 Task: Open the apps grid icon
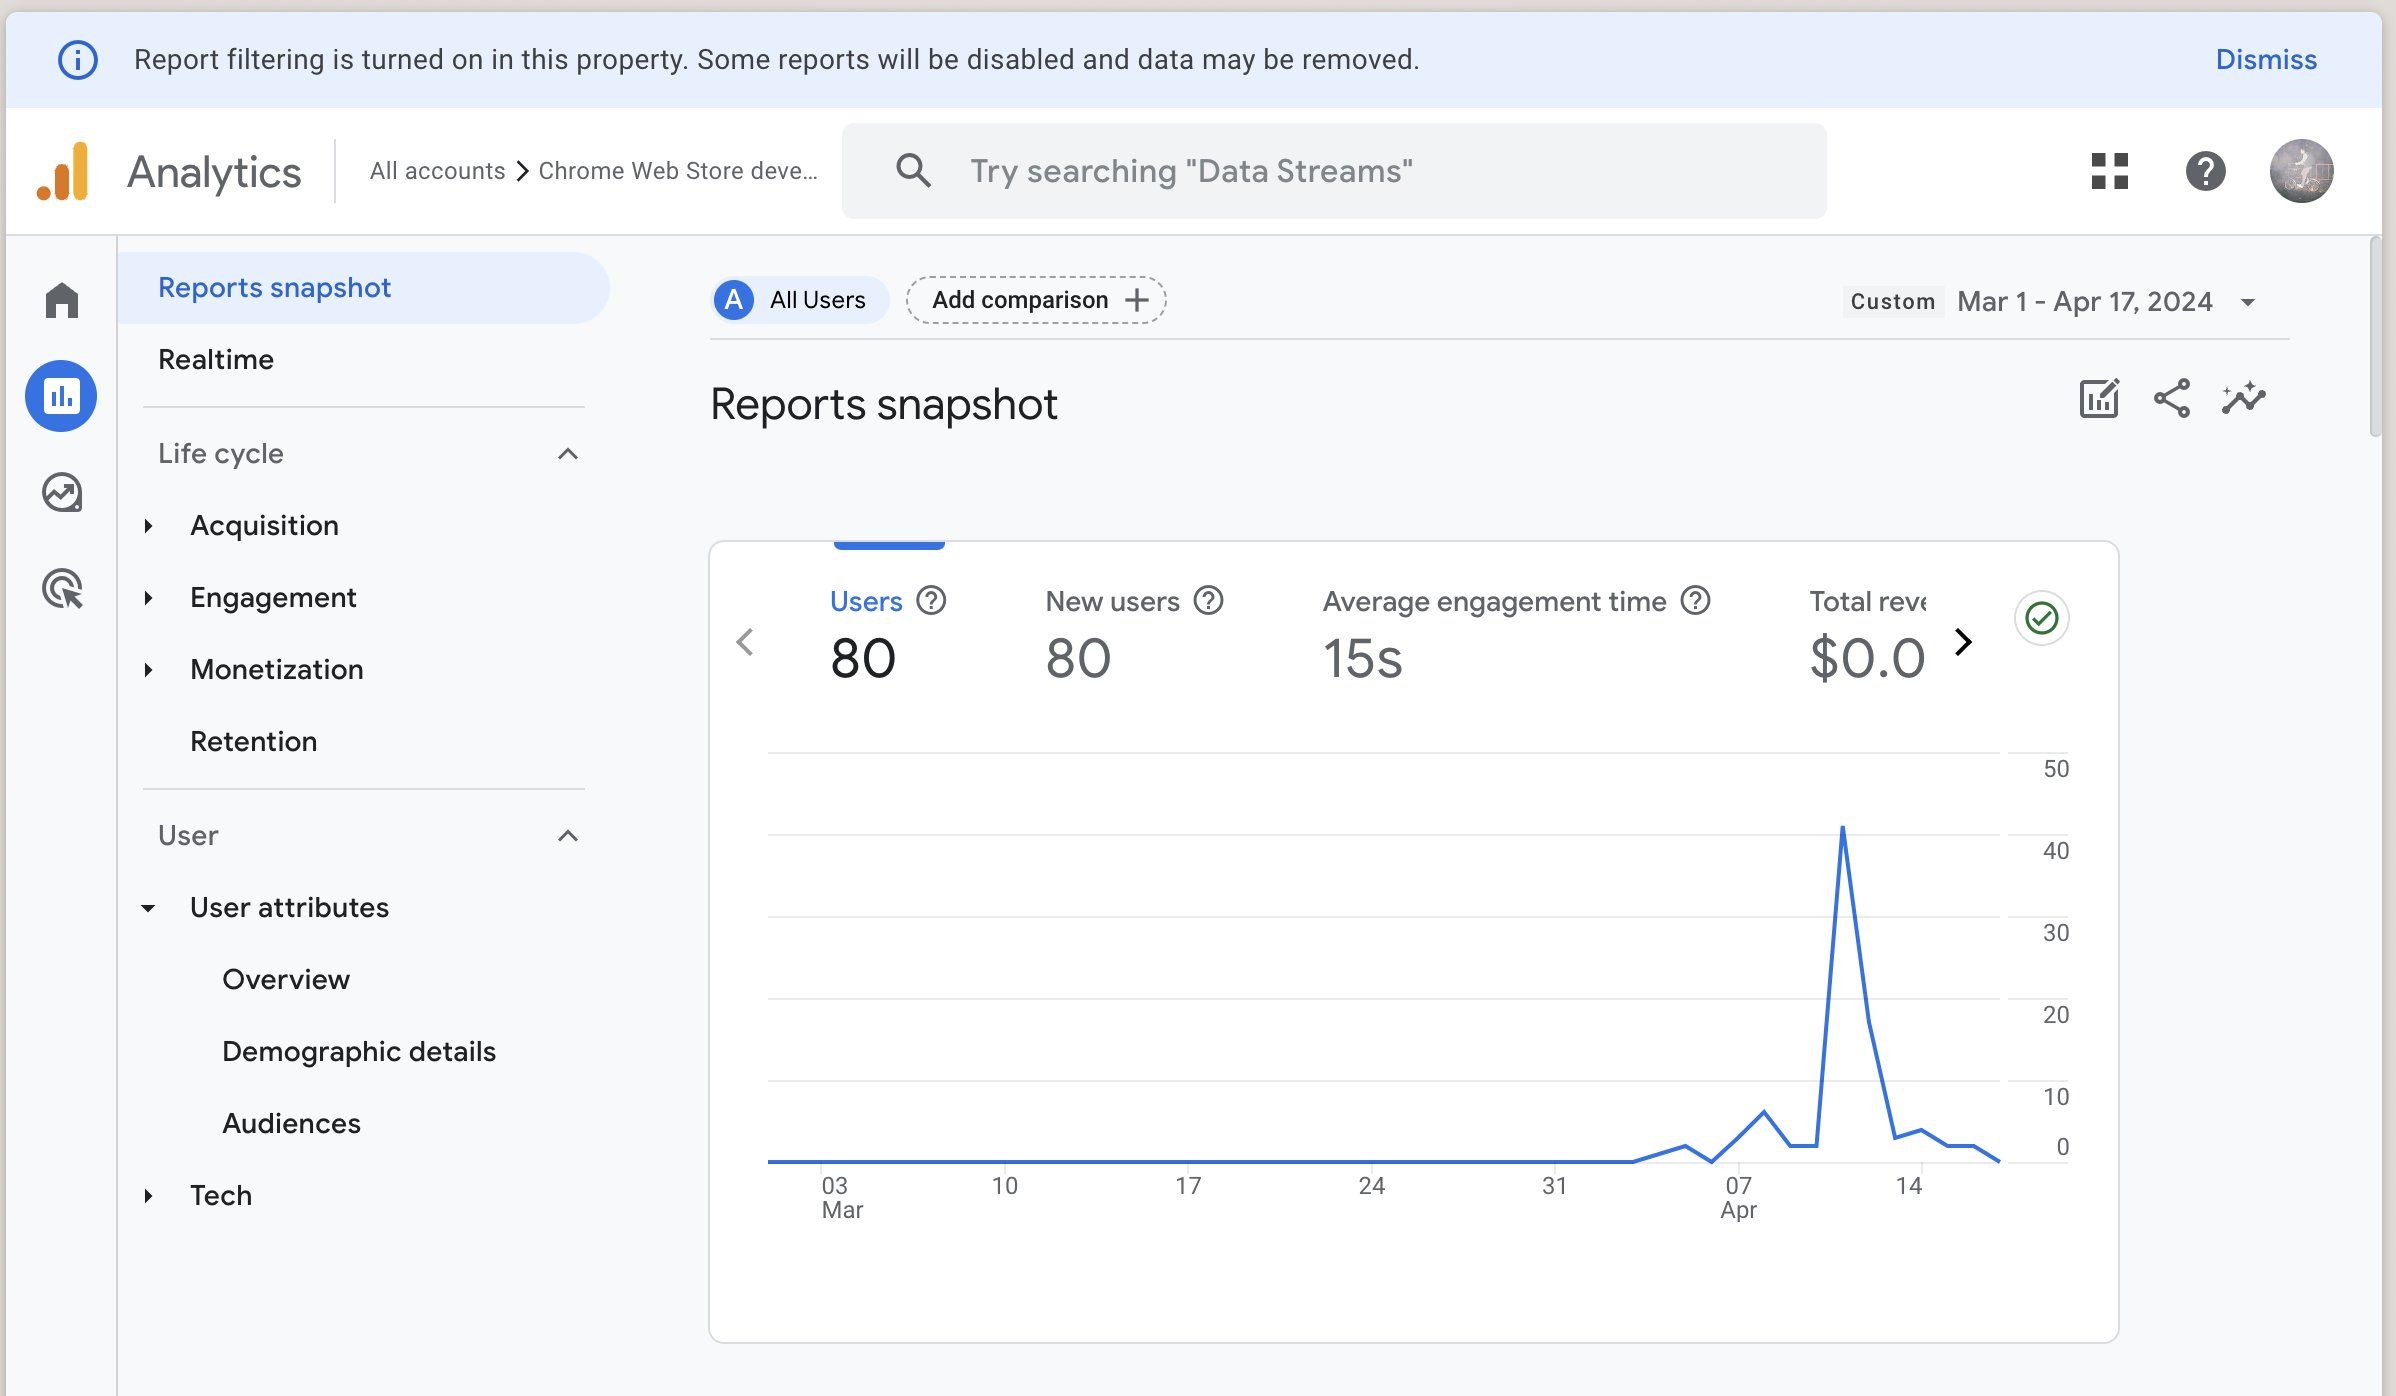(x=2110, y=171)
